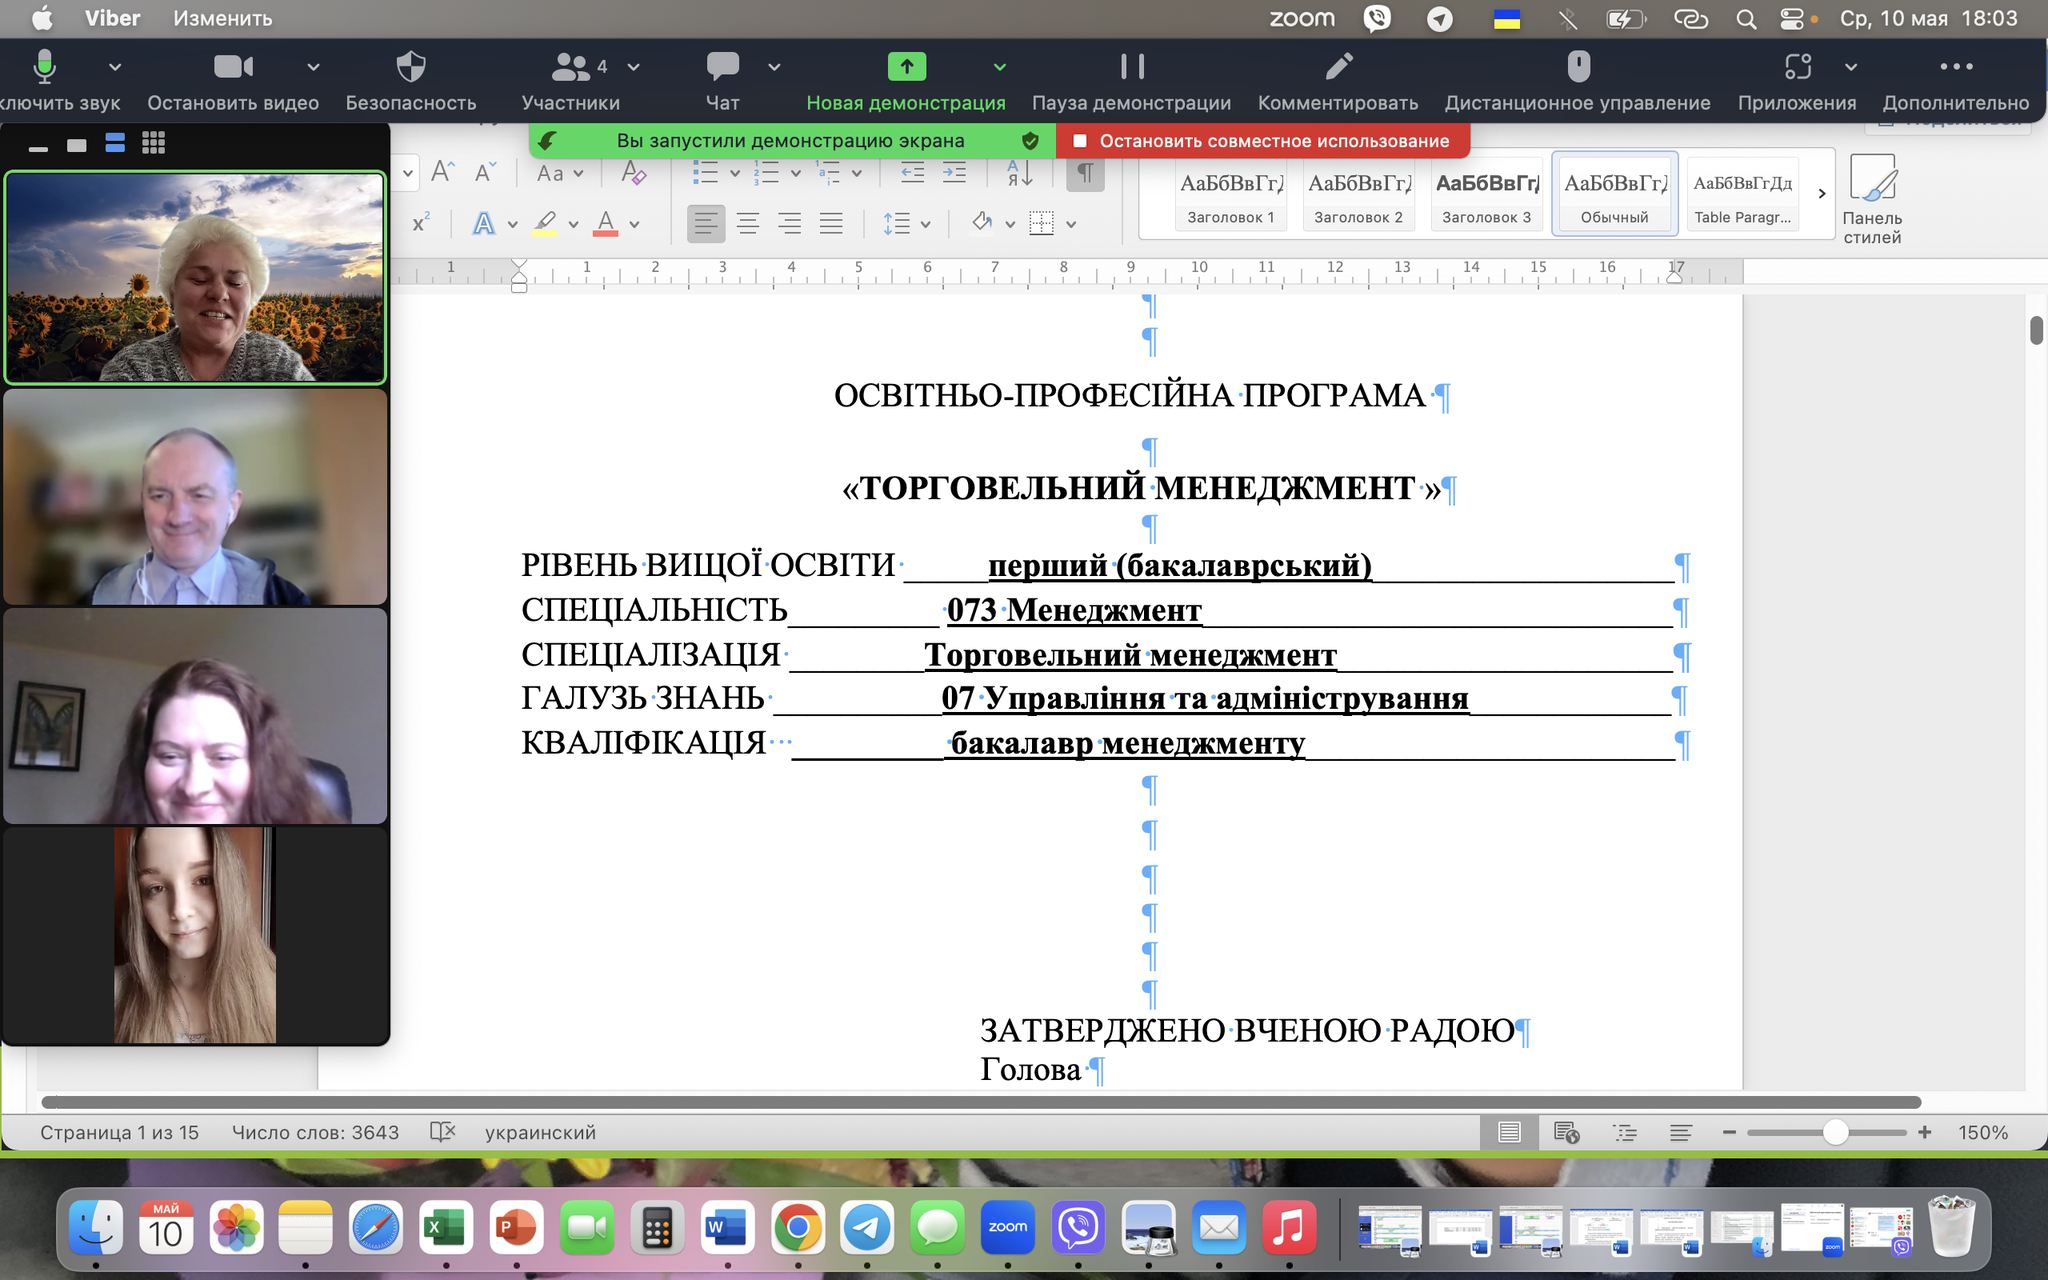Clear all formatting in Word
2048x1280 pixels.
[x=634, y=172]
